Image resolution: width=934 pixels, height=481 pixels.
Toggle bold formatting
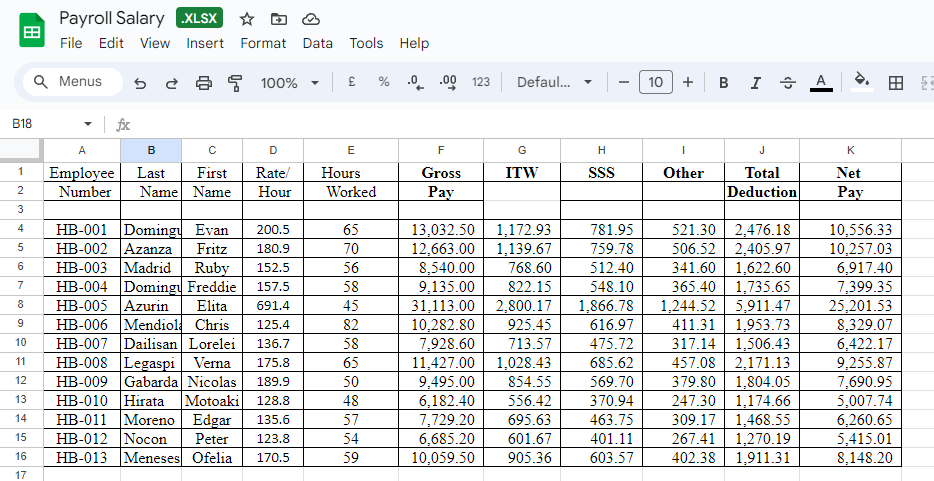[723, 83]
